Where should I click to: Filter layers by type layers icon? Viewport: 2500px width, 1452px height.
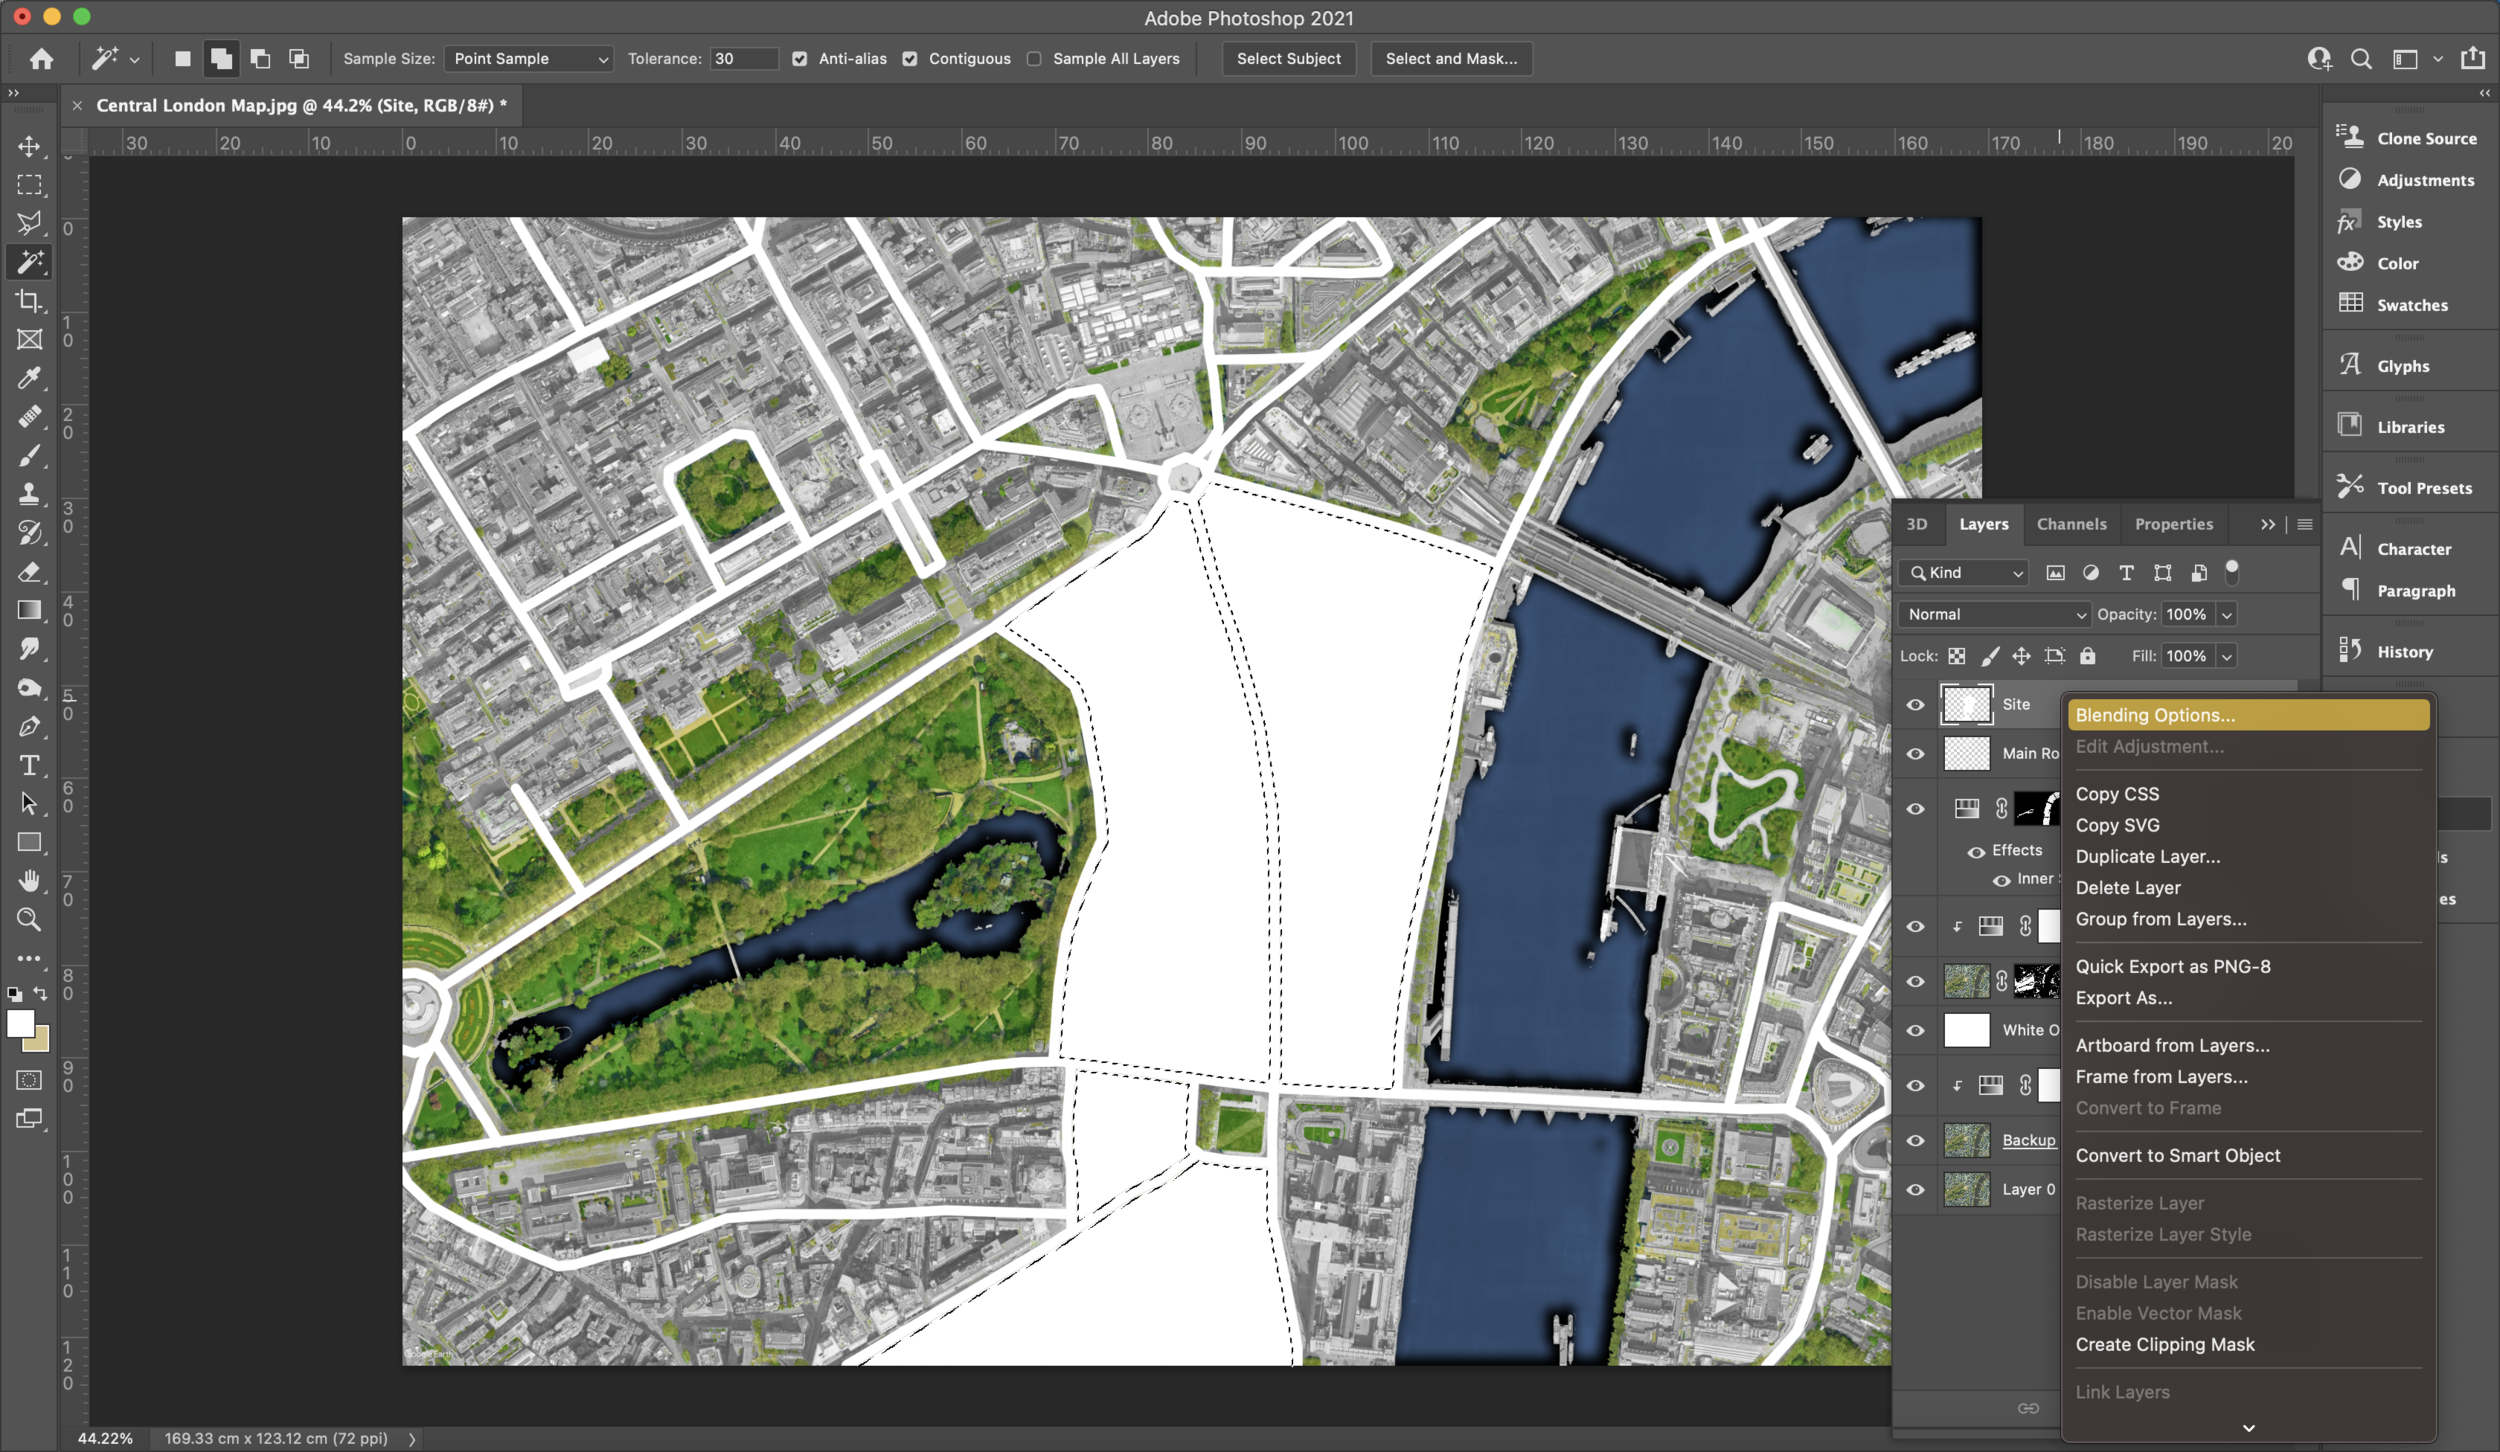[2126, 573]
